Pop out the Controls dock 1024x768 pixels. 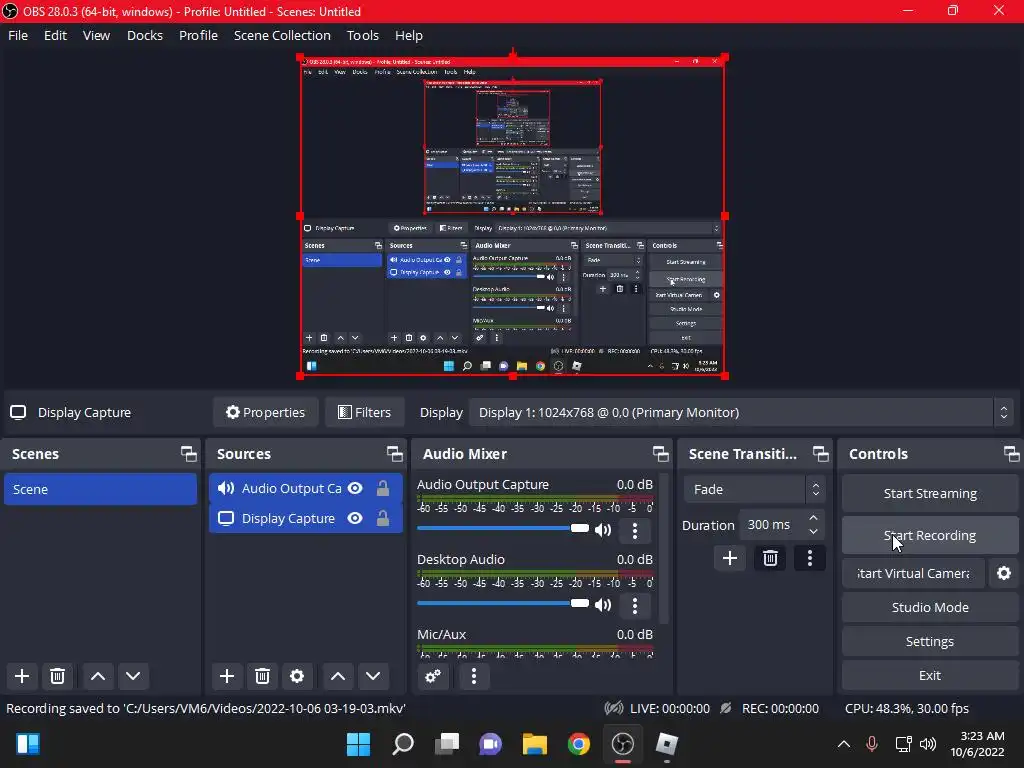coord(1011,454)
